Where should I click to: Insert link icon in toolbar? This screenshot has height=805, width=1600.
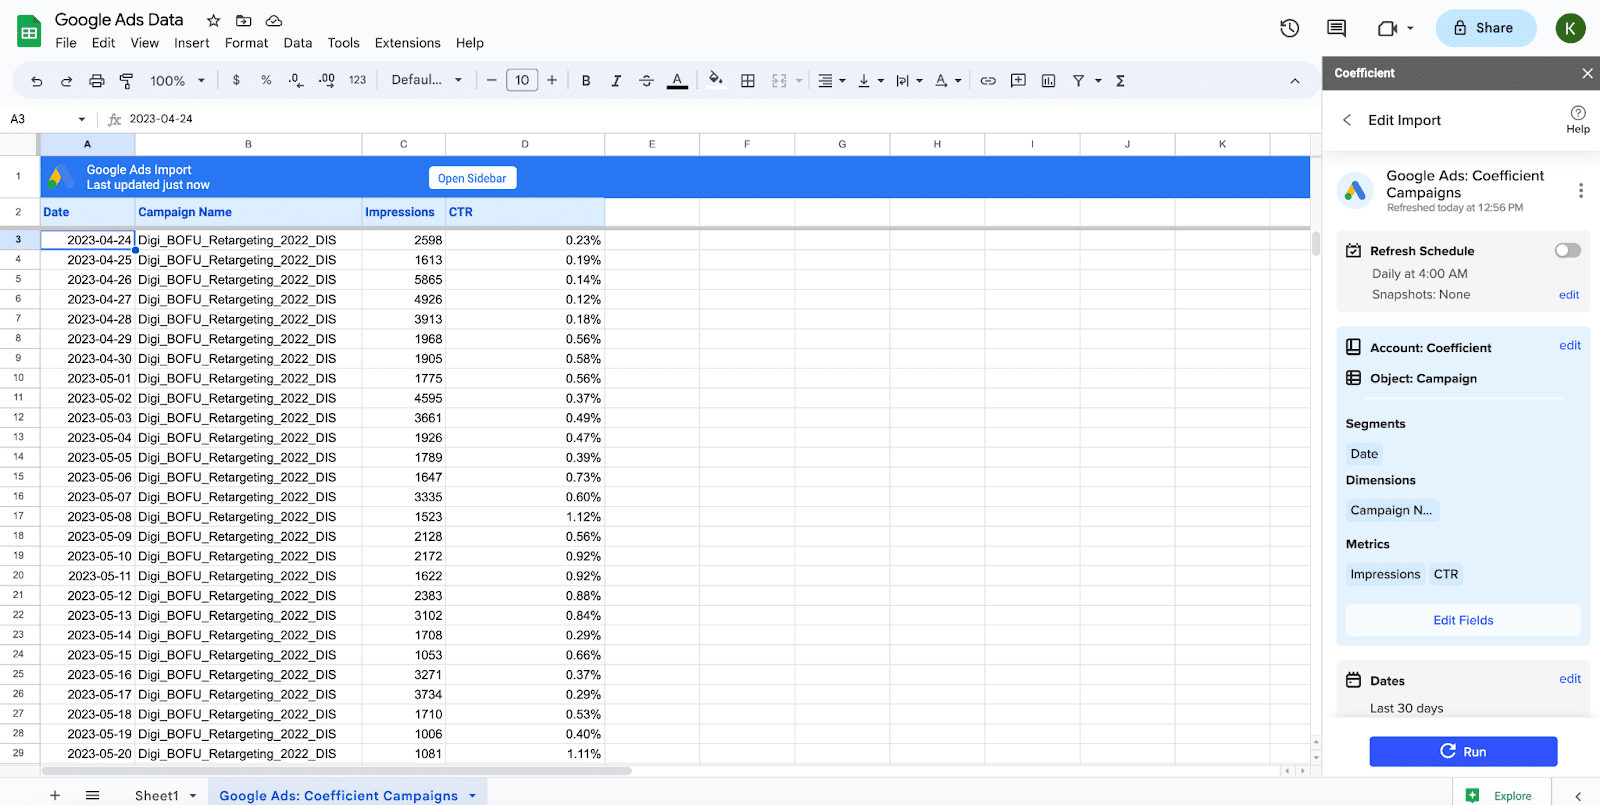tap(988, 81)
